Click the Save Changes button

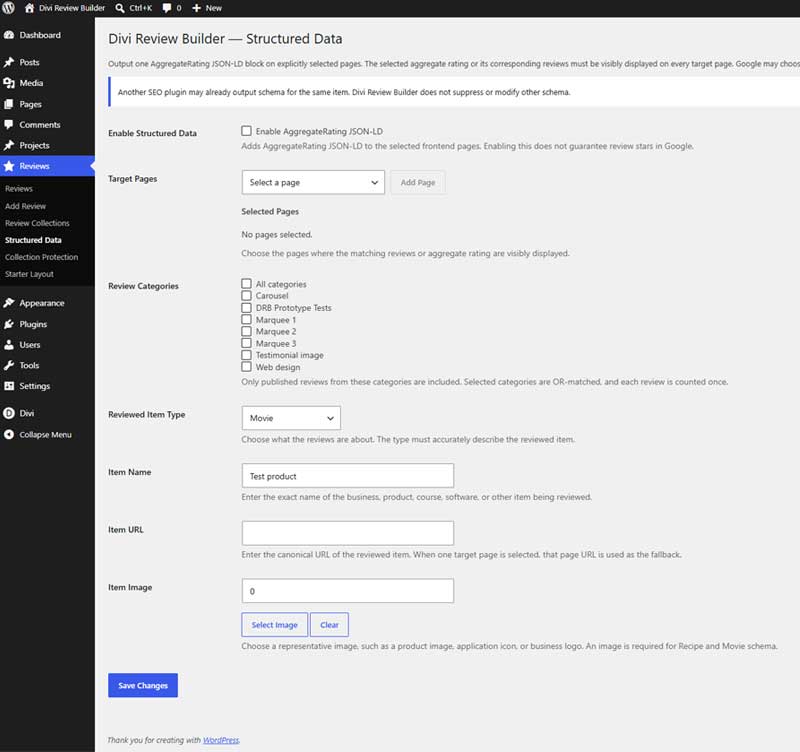(143, 685)
